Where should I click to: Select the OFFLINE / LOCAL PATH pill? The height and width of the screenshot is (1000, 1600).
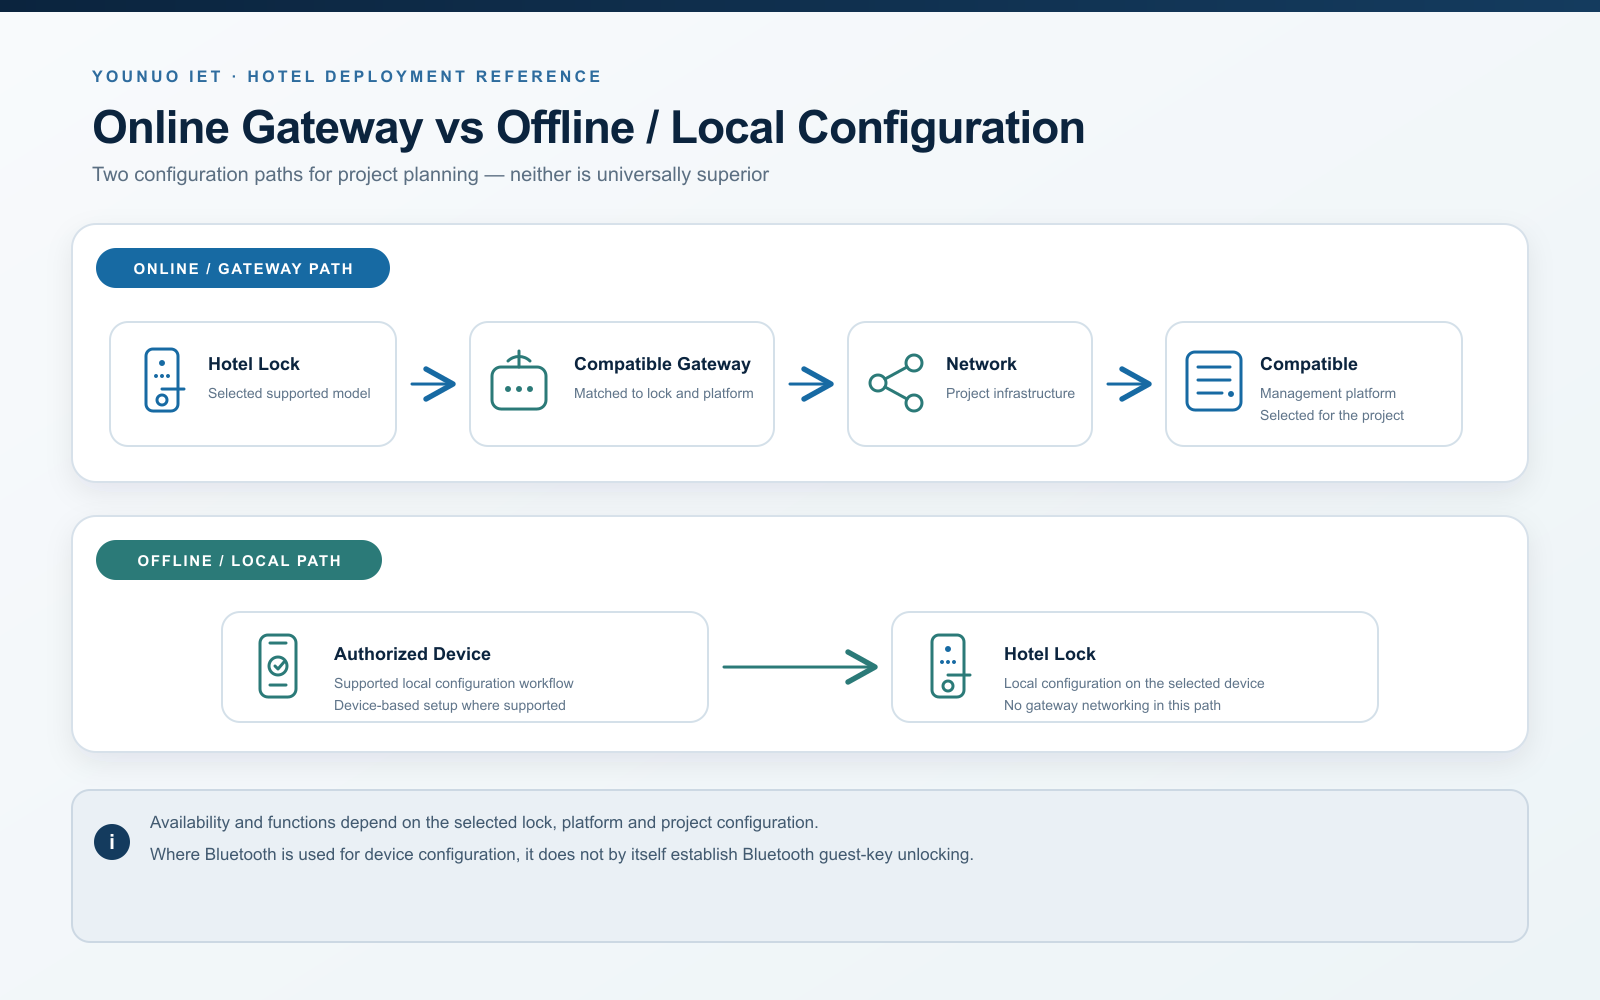(239, 560)
